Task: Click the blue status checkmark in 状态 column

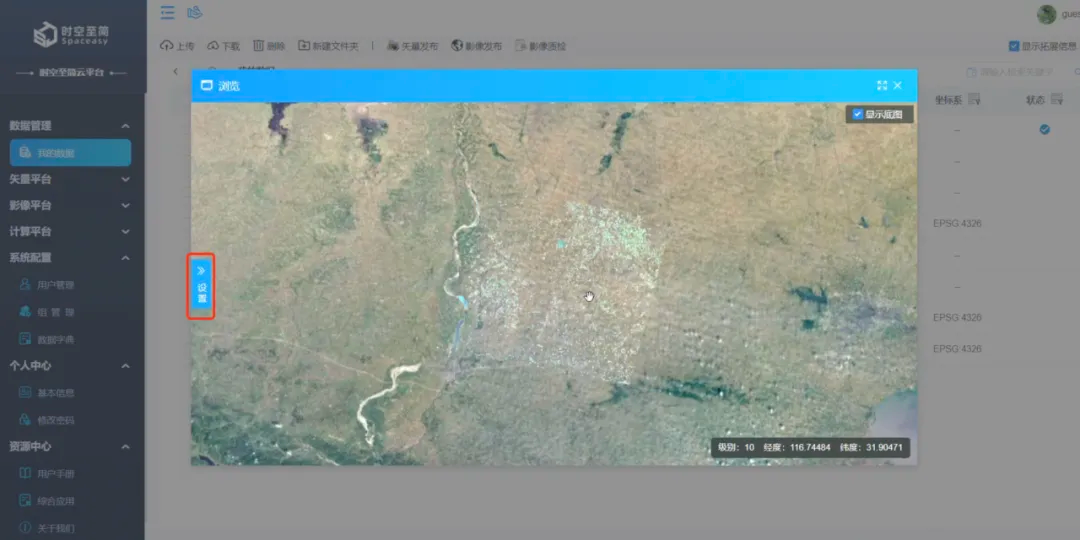Action: pyautogui.click(x=1045, y=129)
